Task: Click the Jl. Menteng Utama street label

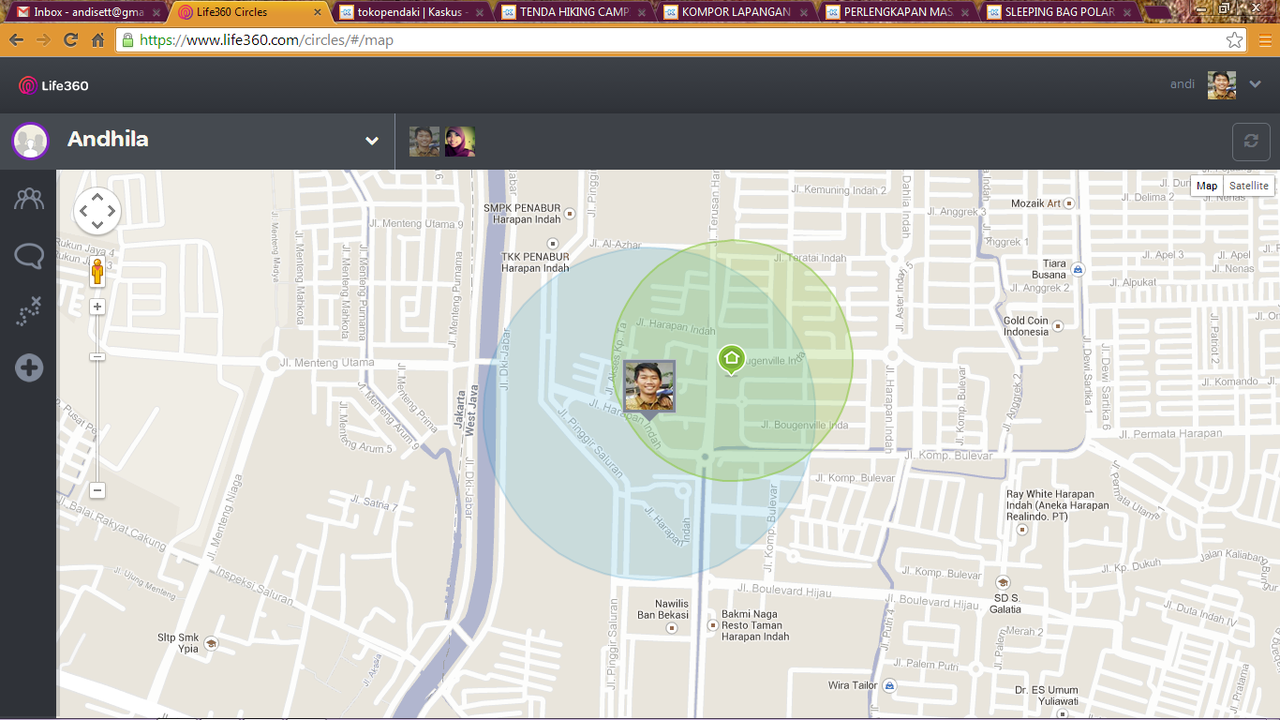Action: [326, 363]
